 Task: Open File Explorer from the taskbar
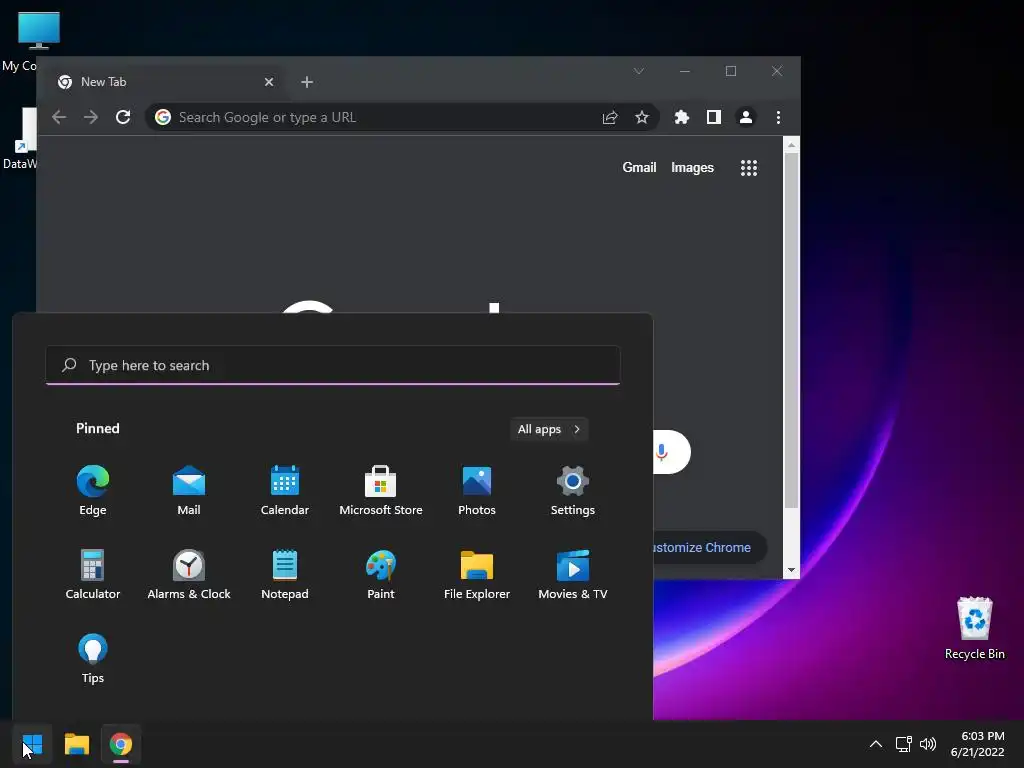[76, 744]
